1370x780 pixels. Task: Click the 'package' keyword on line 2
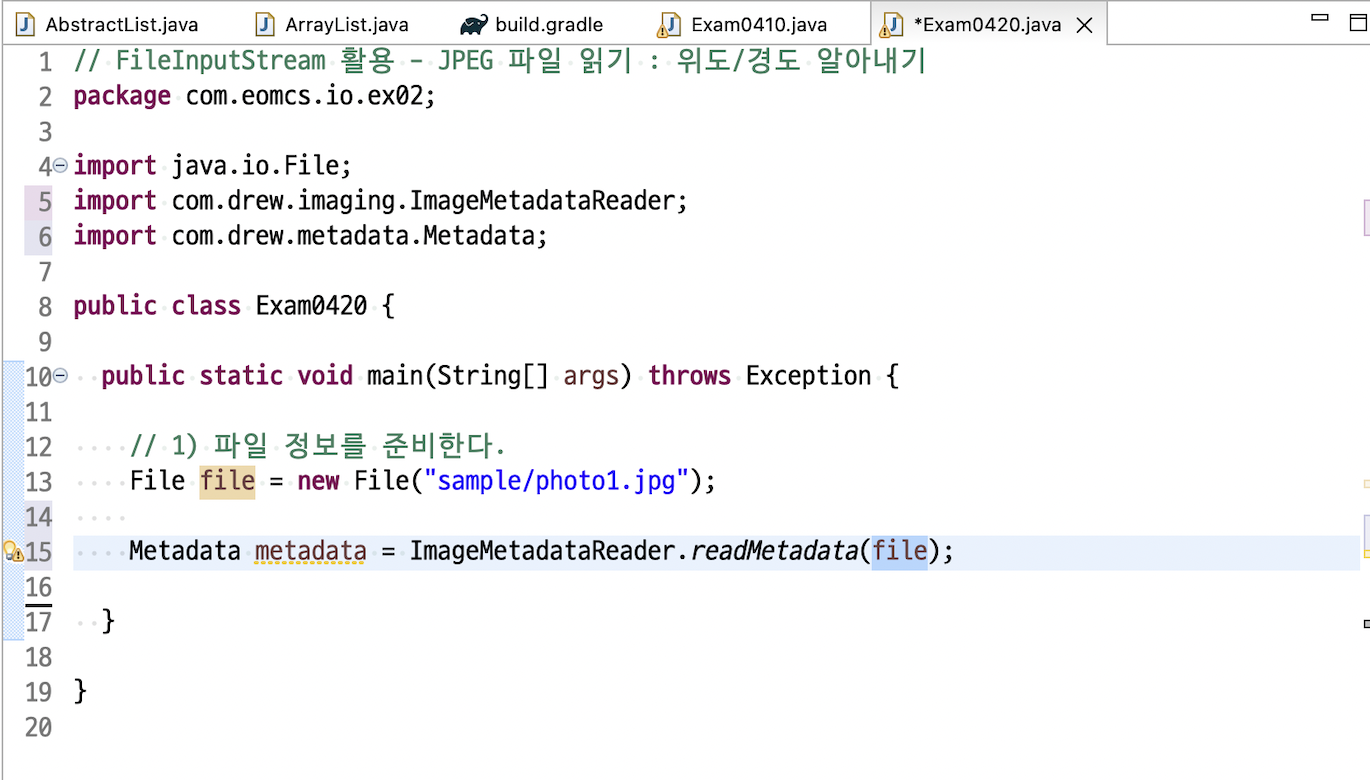click(x=122, y=97)
